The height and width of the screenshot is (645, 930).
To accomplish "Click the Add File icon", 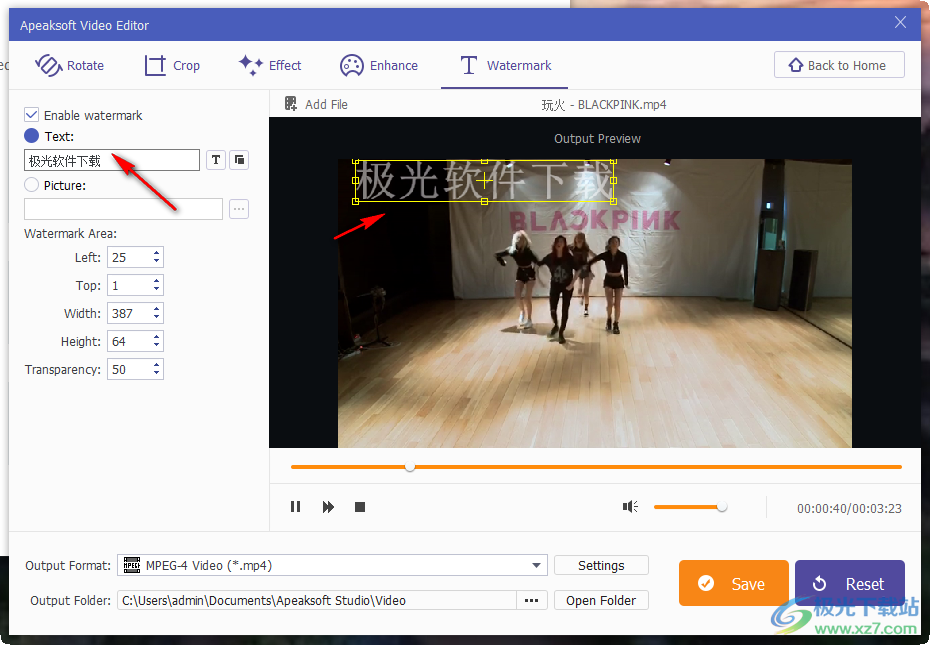I will click(291, 104).
